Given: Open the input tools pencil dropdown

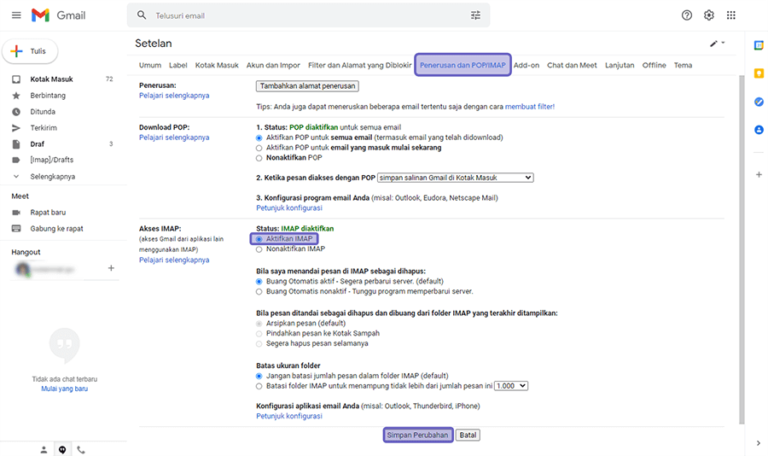Looking at the screenshot, I should [717, 43].
